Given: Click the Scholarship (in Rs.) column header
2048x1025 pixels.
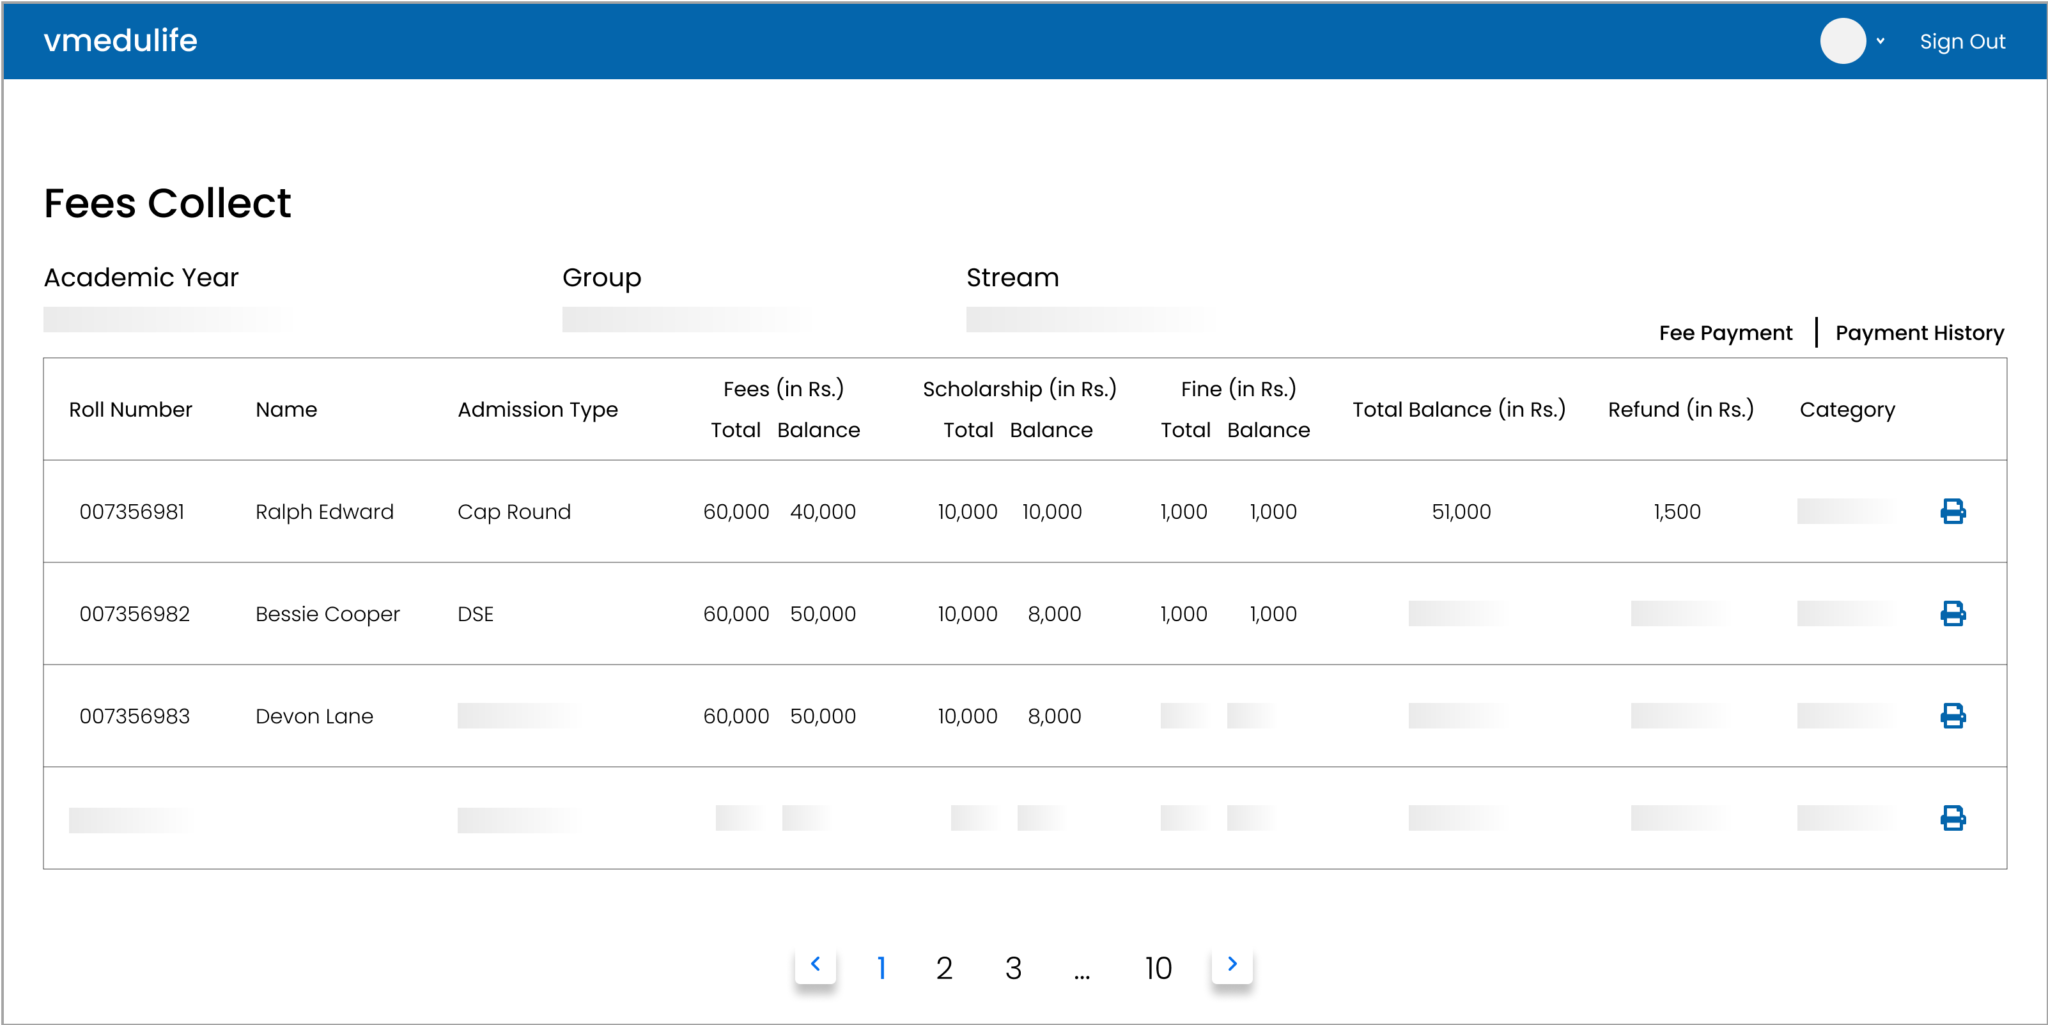Looking at the screenshot, I should 1019,389.
